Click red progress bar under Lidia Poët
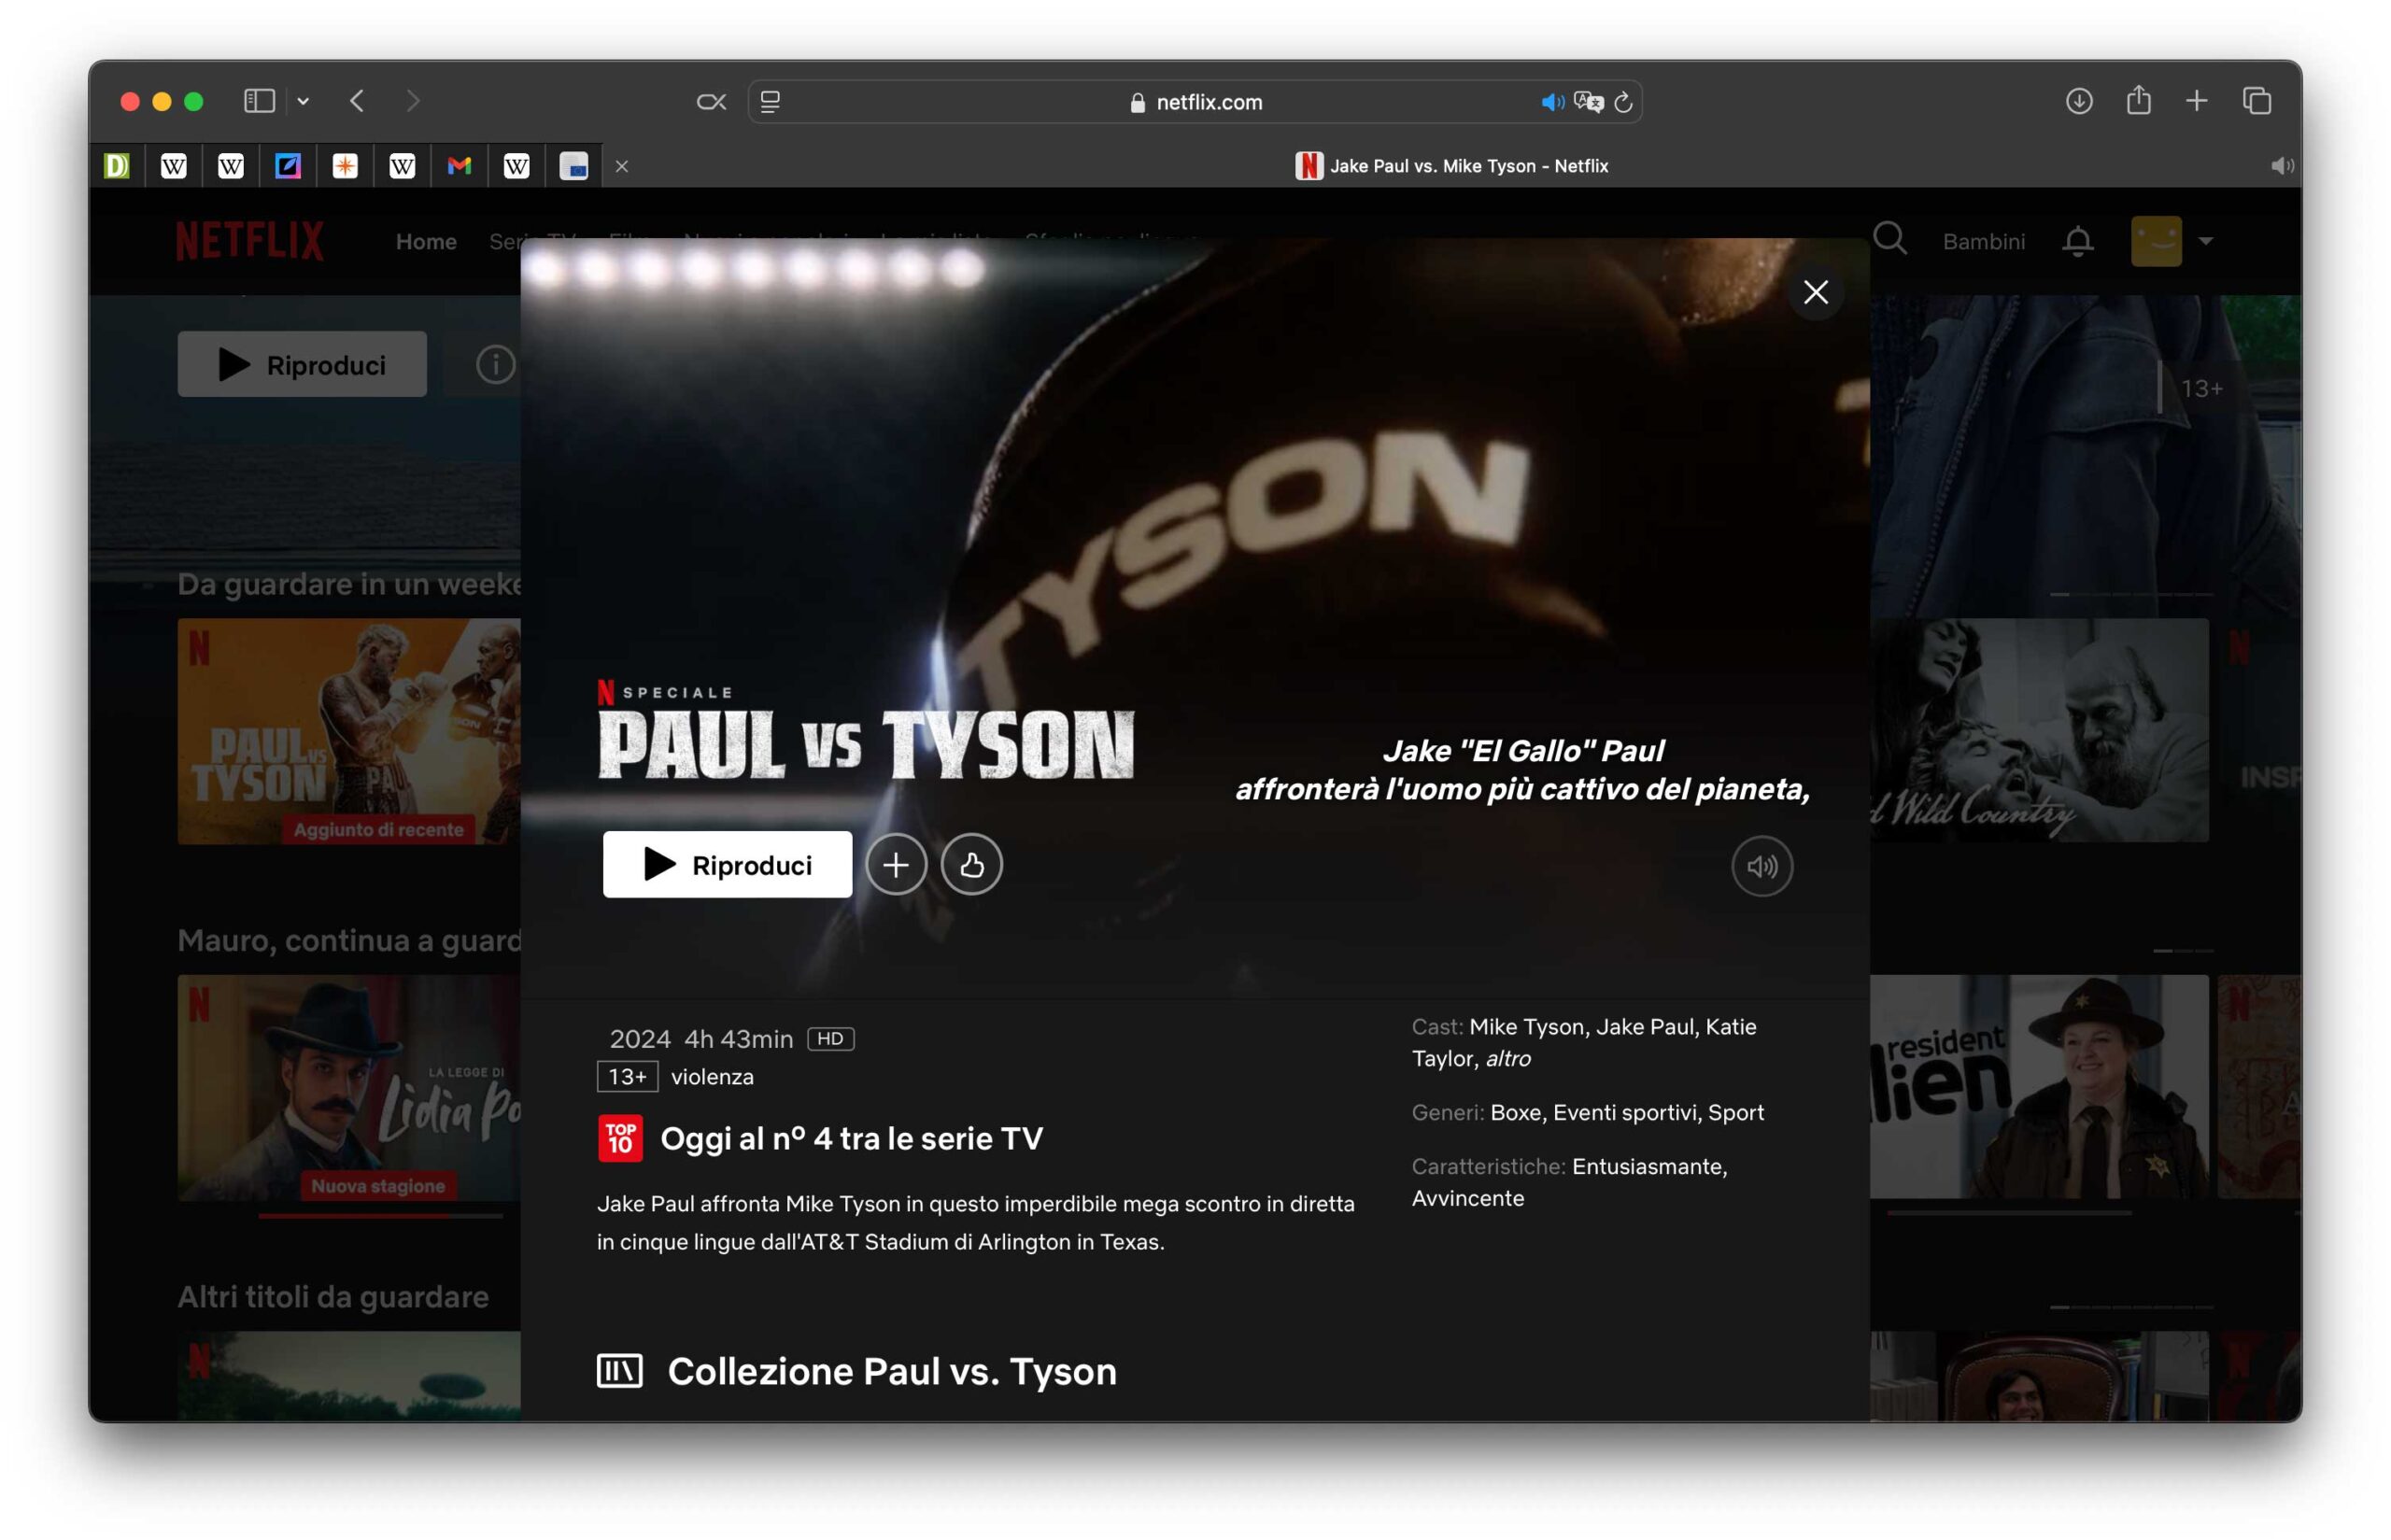2391x1540 pixels. point(354,1215)
